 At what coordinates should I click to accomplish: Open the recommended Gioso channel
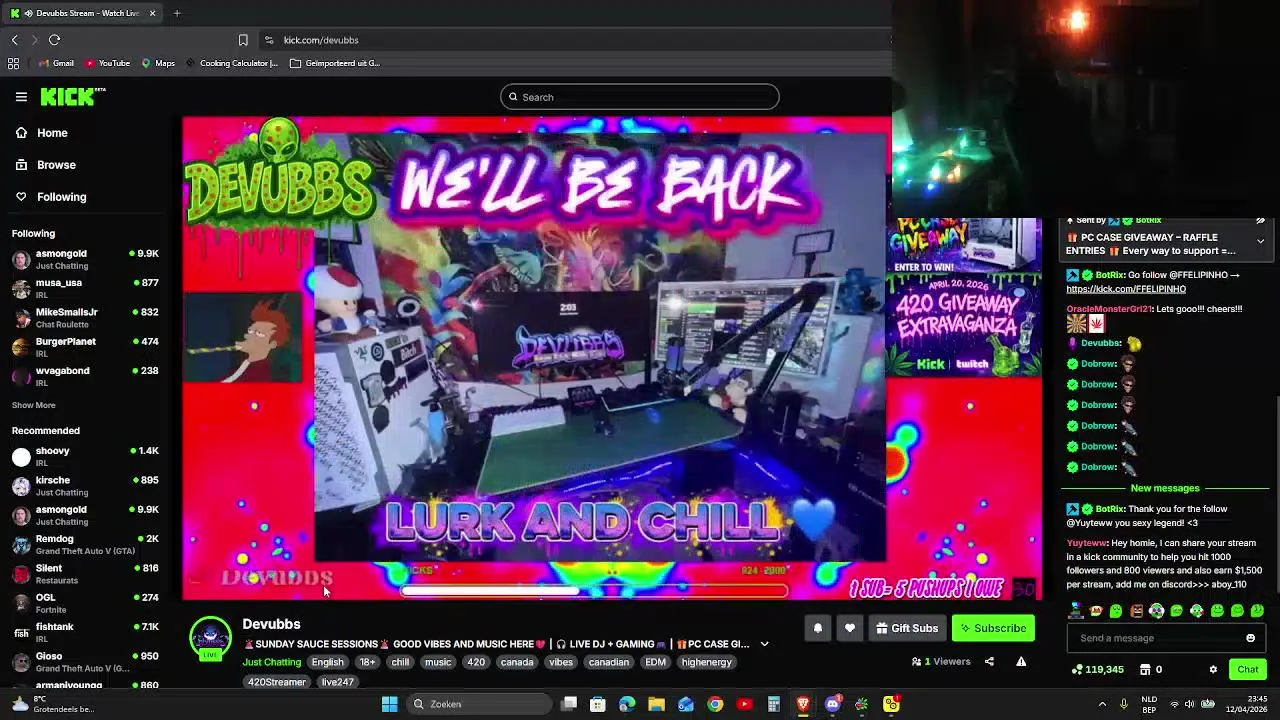[x=85, y=661]
